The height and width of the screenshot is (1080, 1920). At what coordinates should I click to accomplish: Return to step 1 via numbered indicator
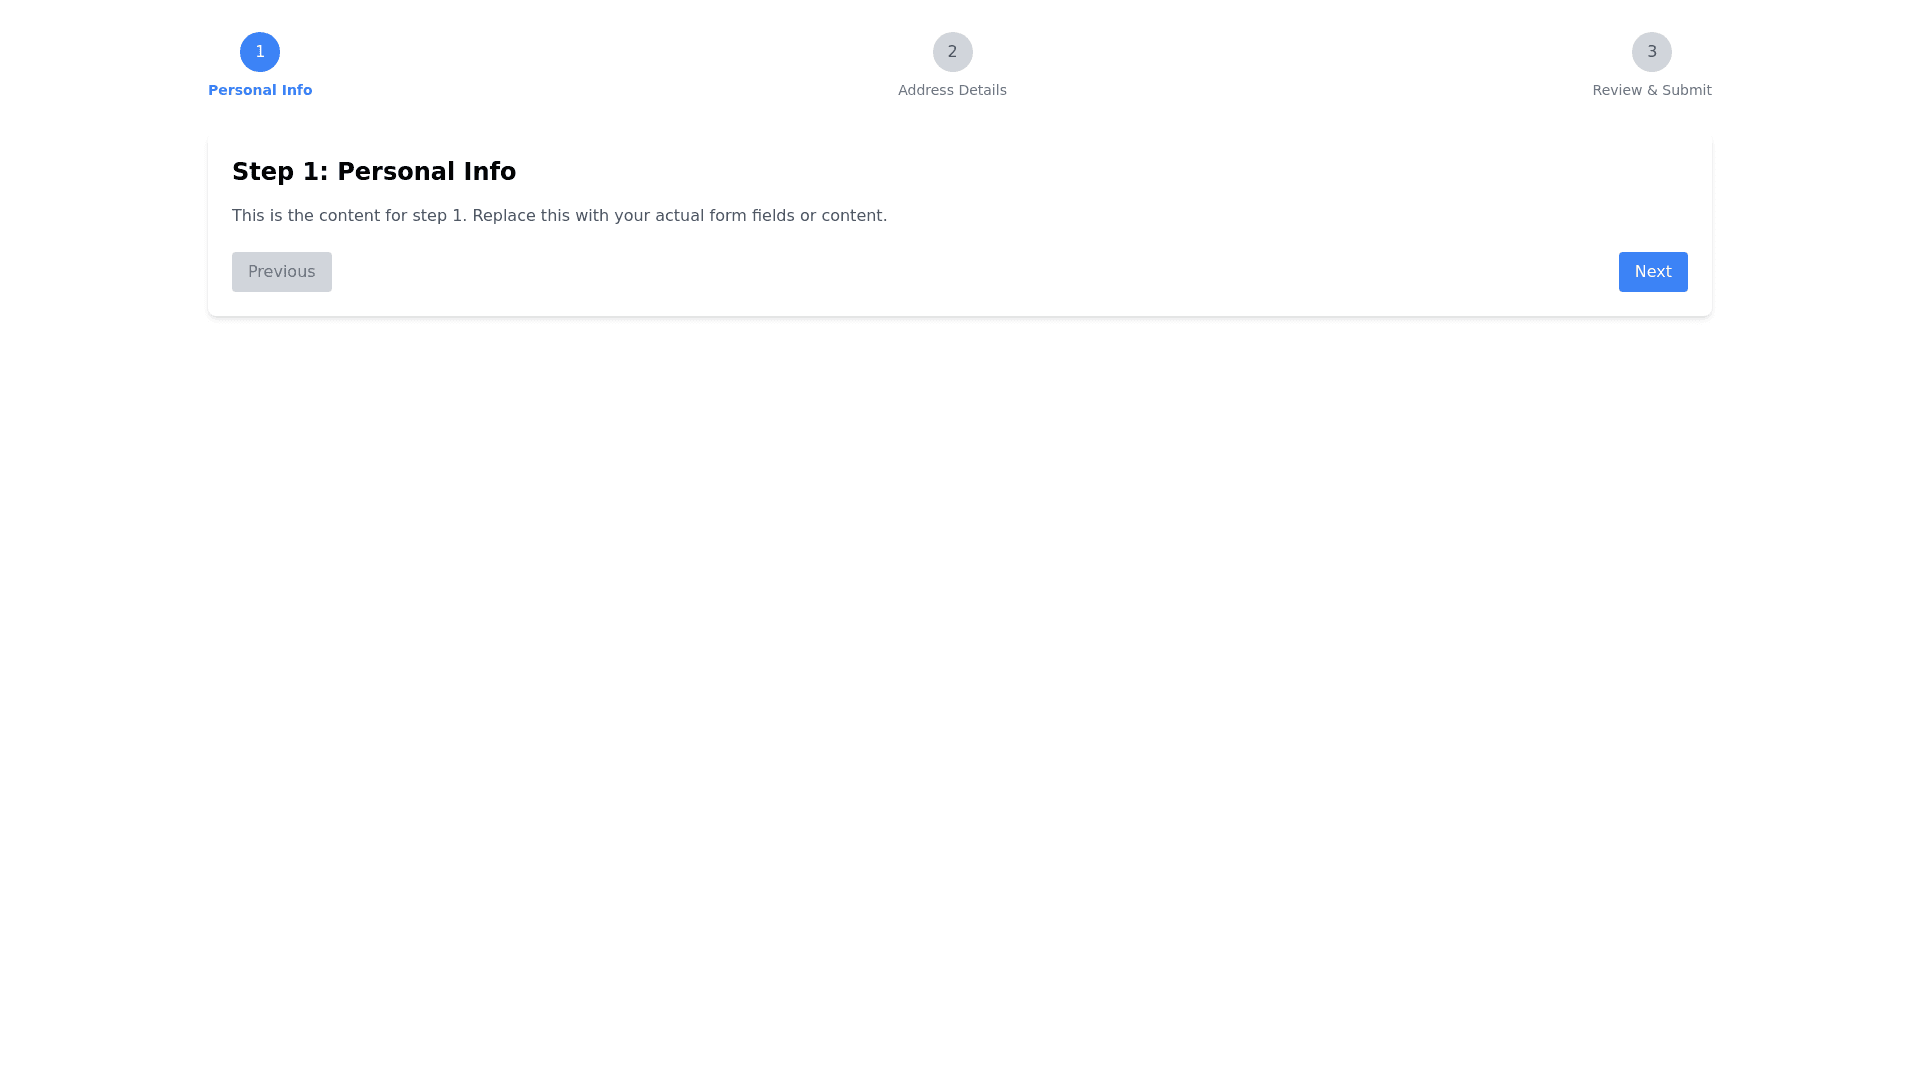[260, 52]
